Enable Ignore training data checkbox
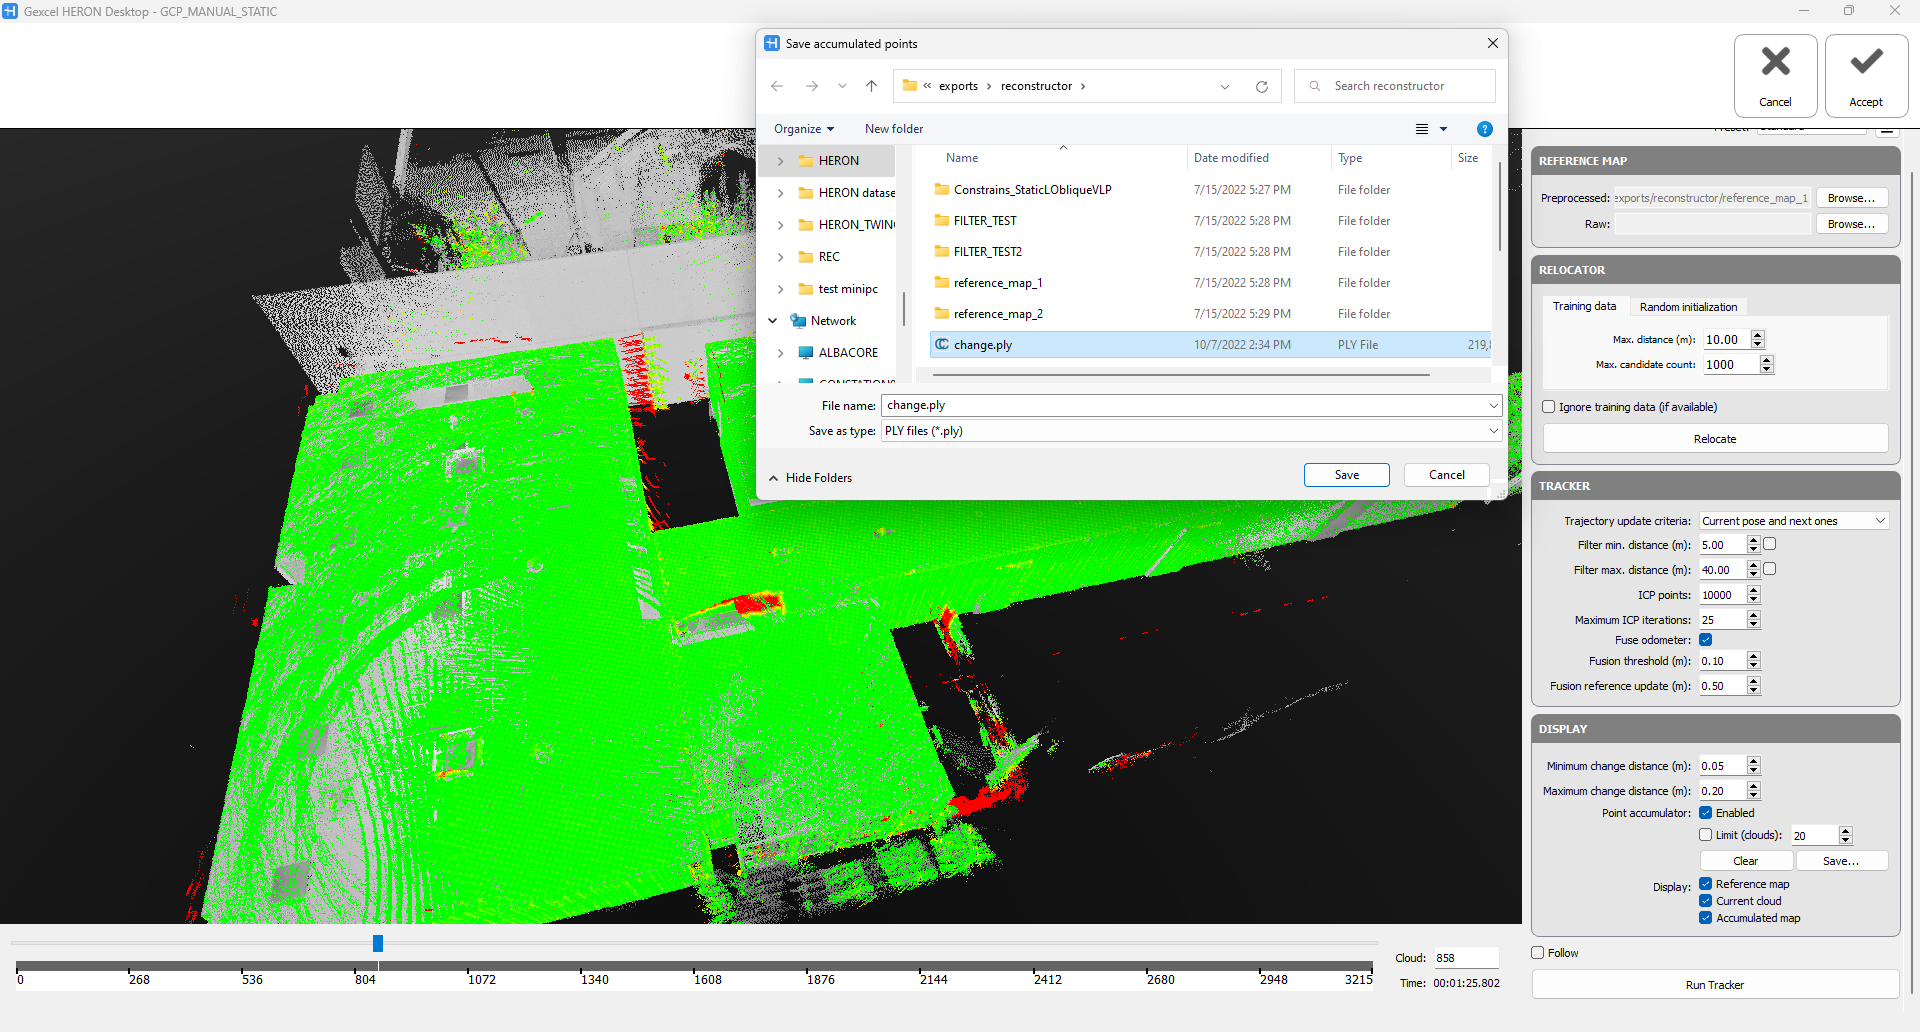This screenshot has width=1920, height=1032. click(1549, 407)
